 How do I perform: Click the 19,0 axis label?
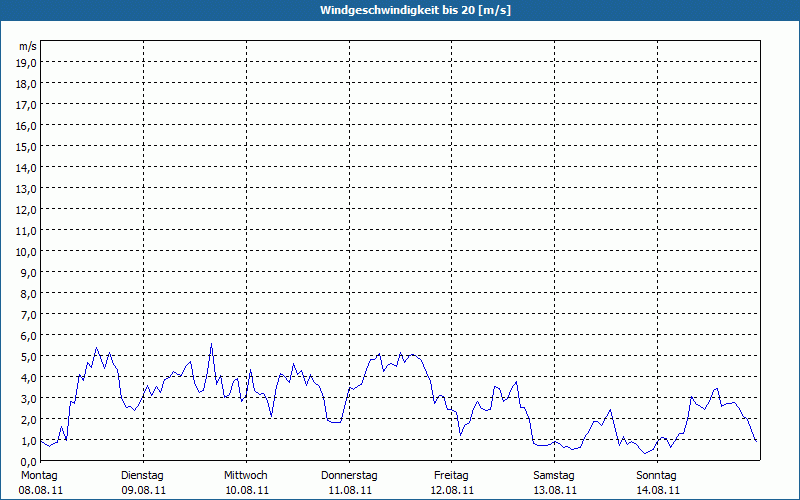[x=26, y=63]
